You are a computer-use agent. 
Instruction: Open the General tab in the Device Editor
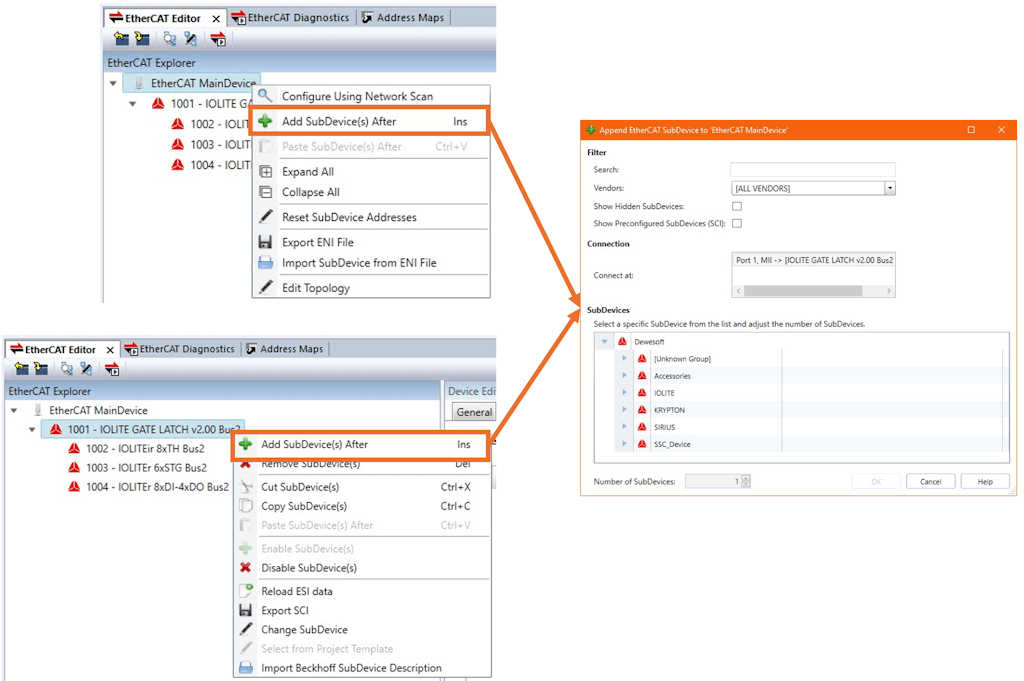[474, 412]
